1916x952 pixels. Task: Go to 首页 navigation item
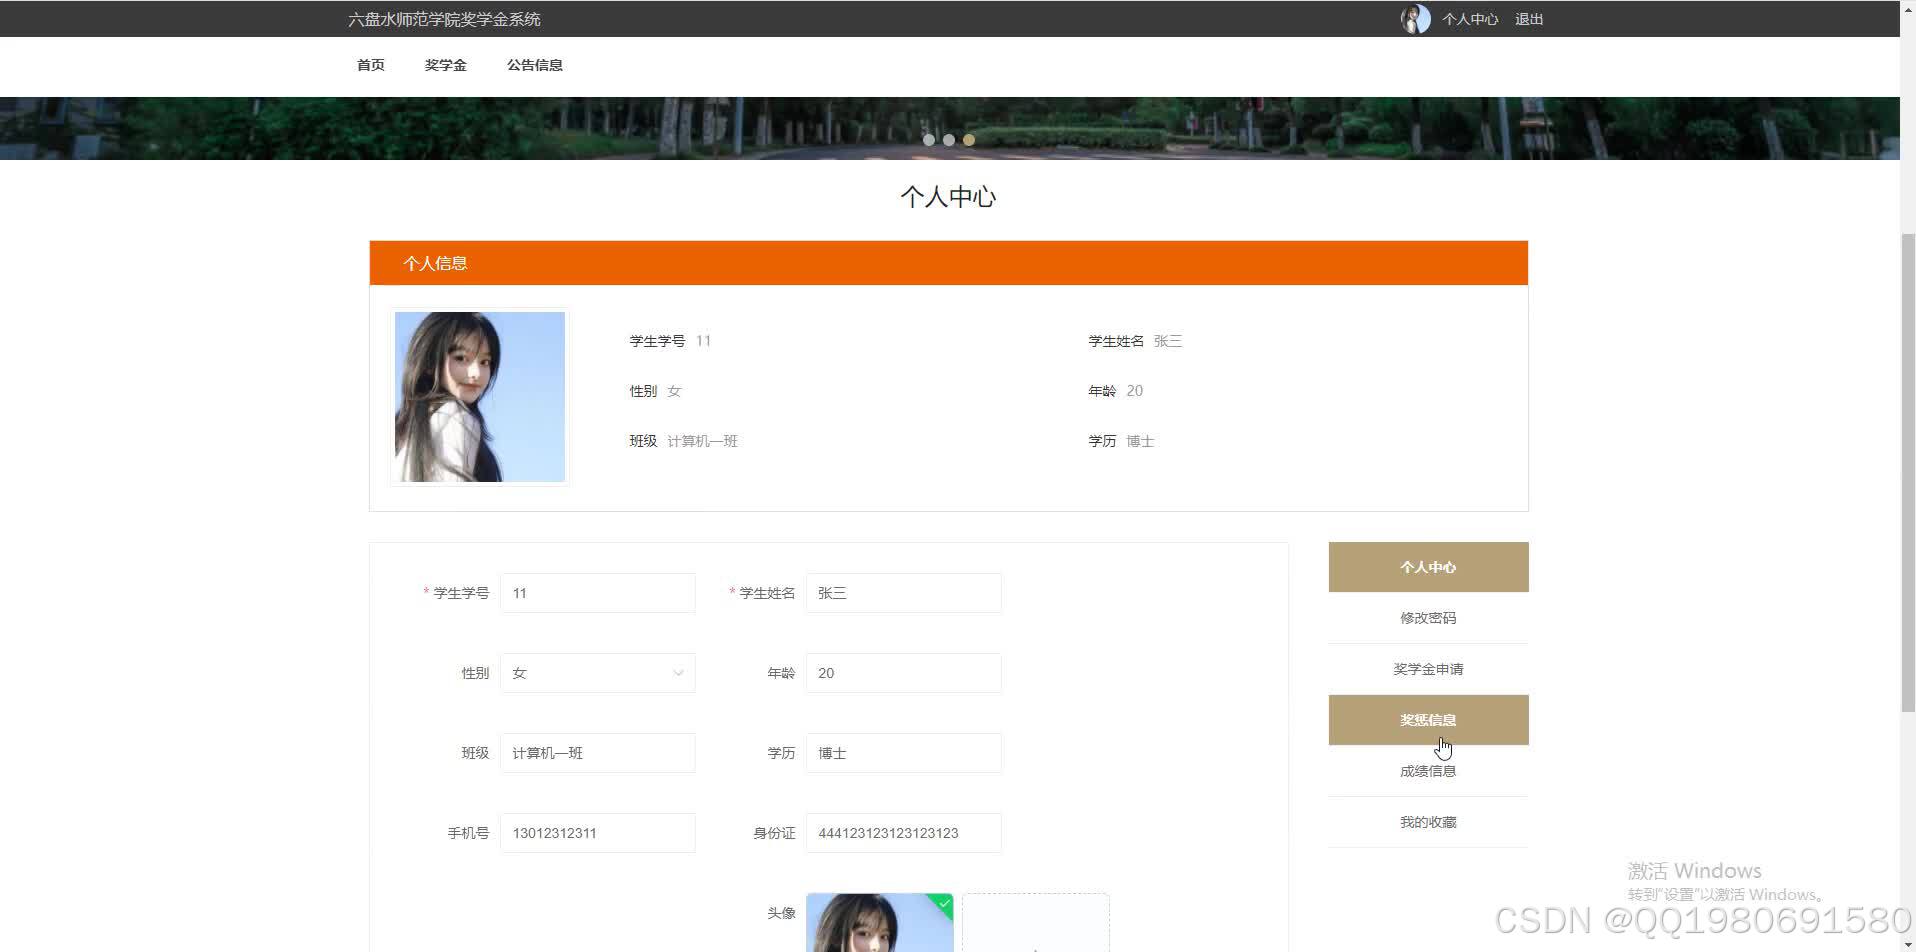[371, 65]
